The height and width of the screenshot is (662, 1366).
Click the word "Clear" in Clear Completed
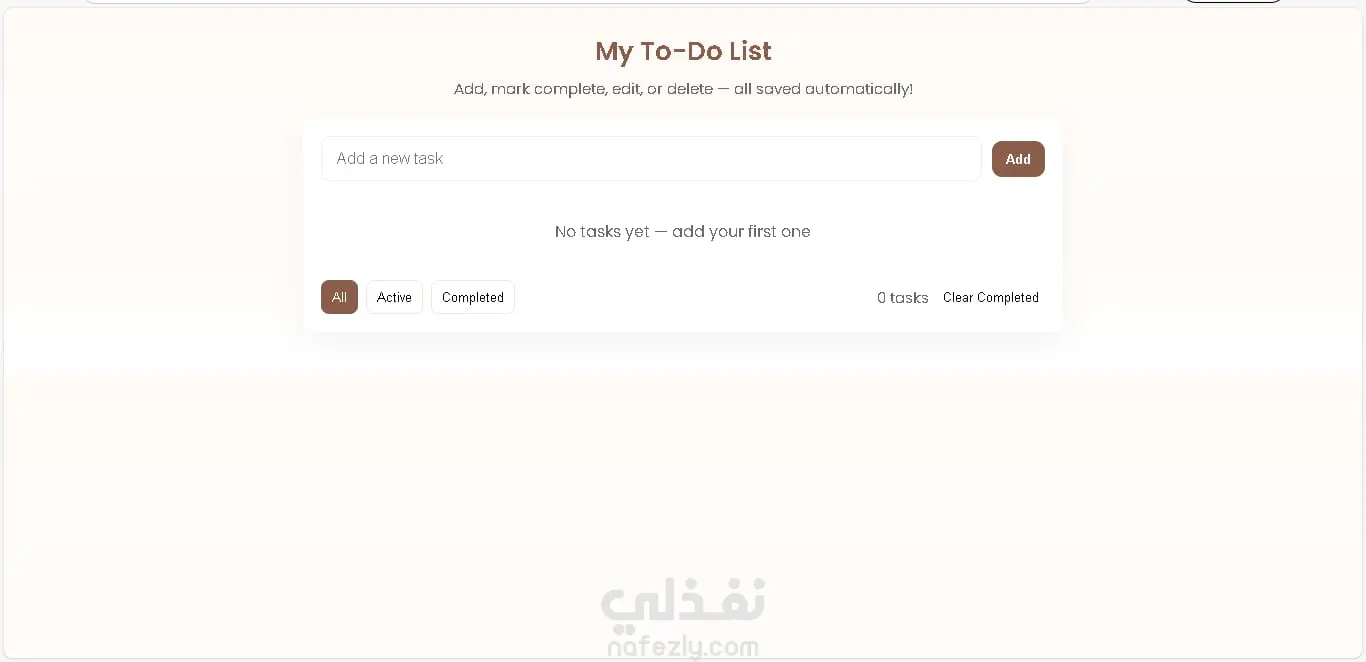(958, 298)
